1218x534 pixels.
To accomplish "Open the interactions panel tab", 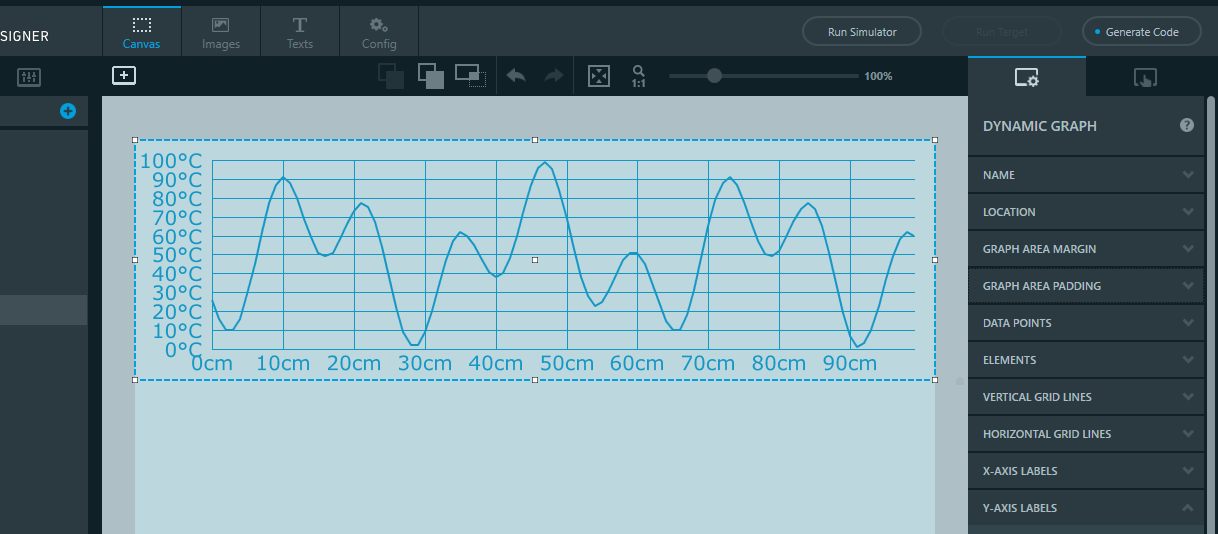I will pos(1145,77).
